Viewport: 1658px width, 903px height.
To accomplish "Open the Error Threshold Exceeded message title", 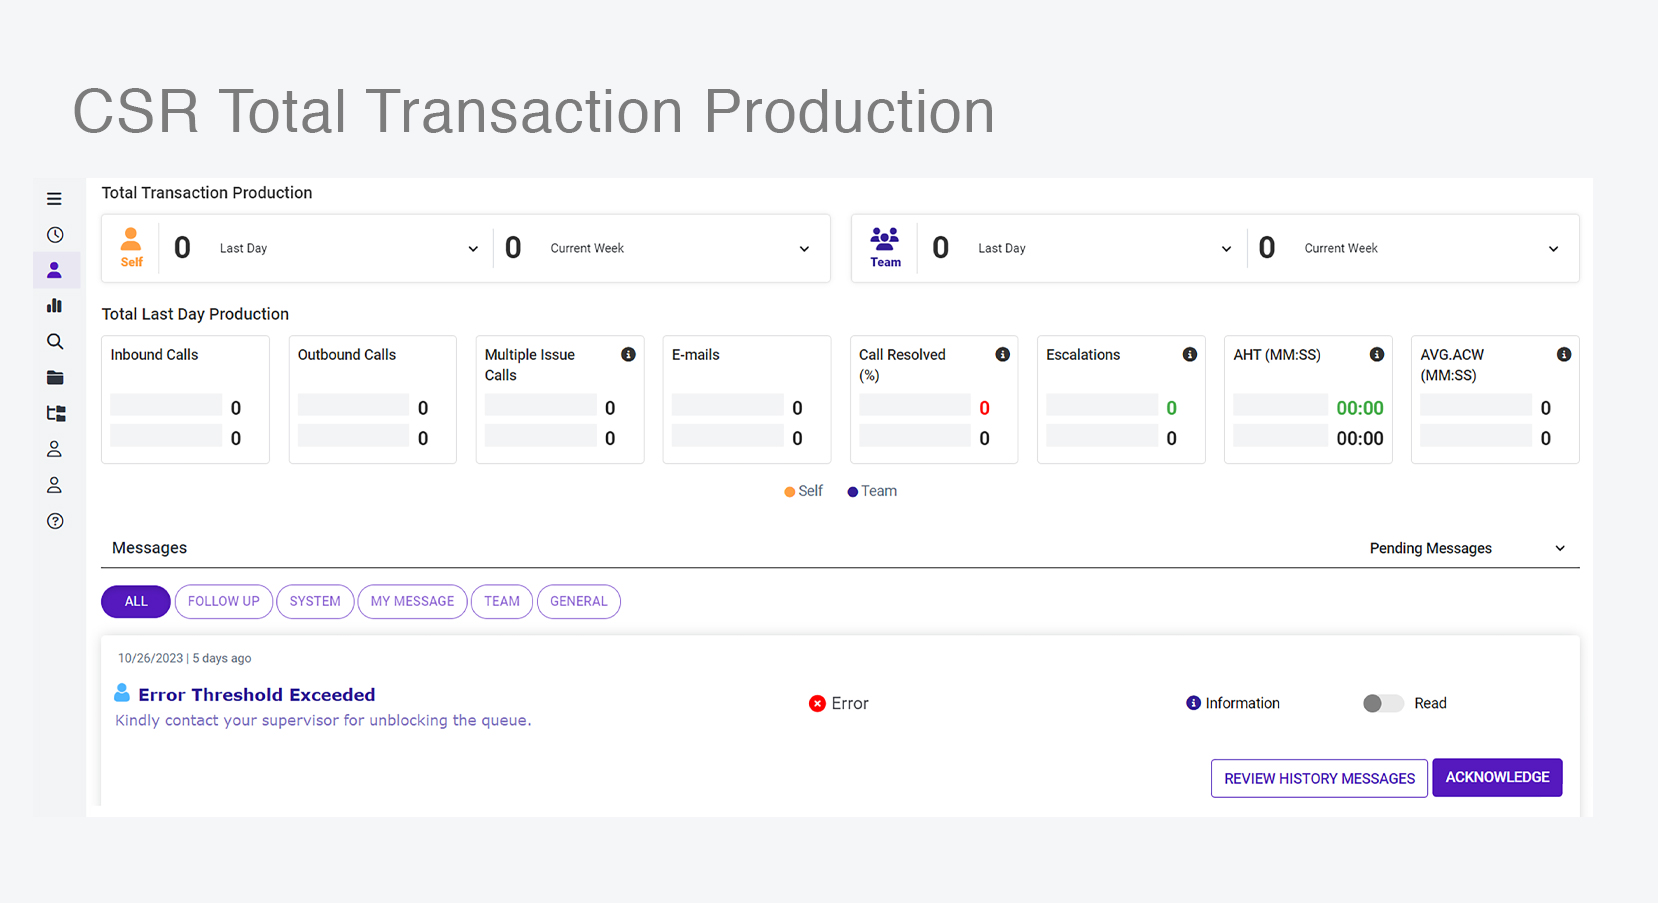I will click(257, 695).
